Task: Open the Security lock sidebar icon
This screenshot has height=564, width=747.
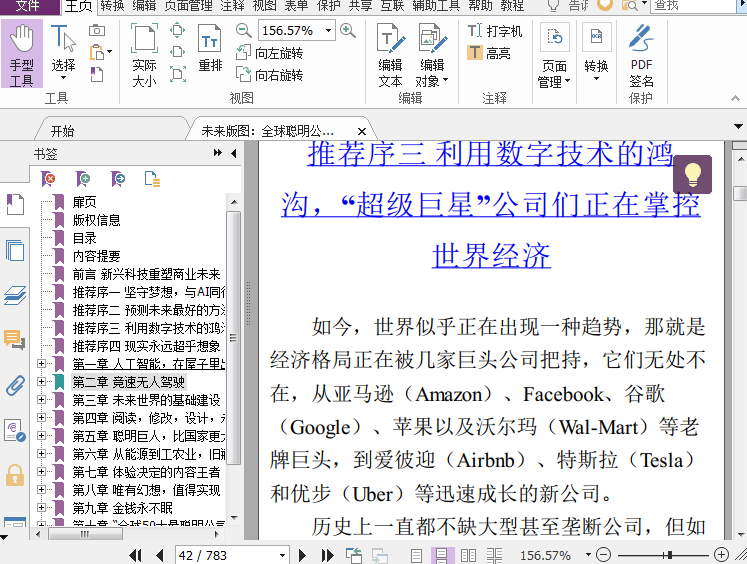Action: 15,475
